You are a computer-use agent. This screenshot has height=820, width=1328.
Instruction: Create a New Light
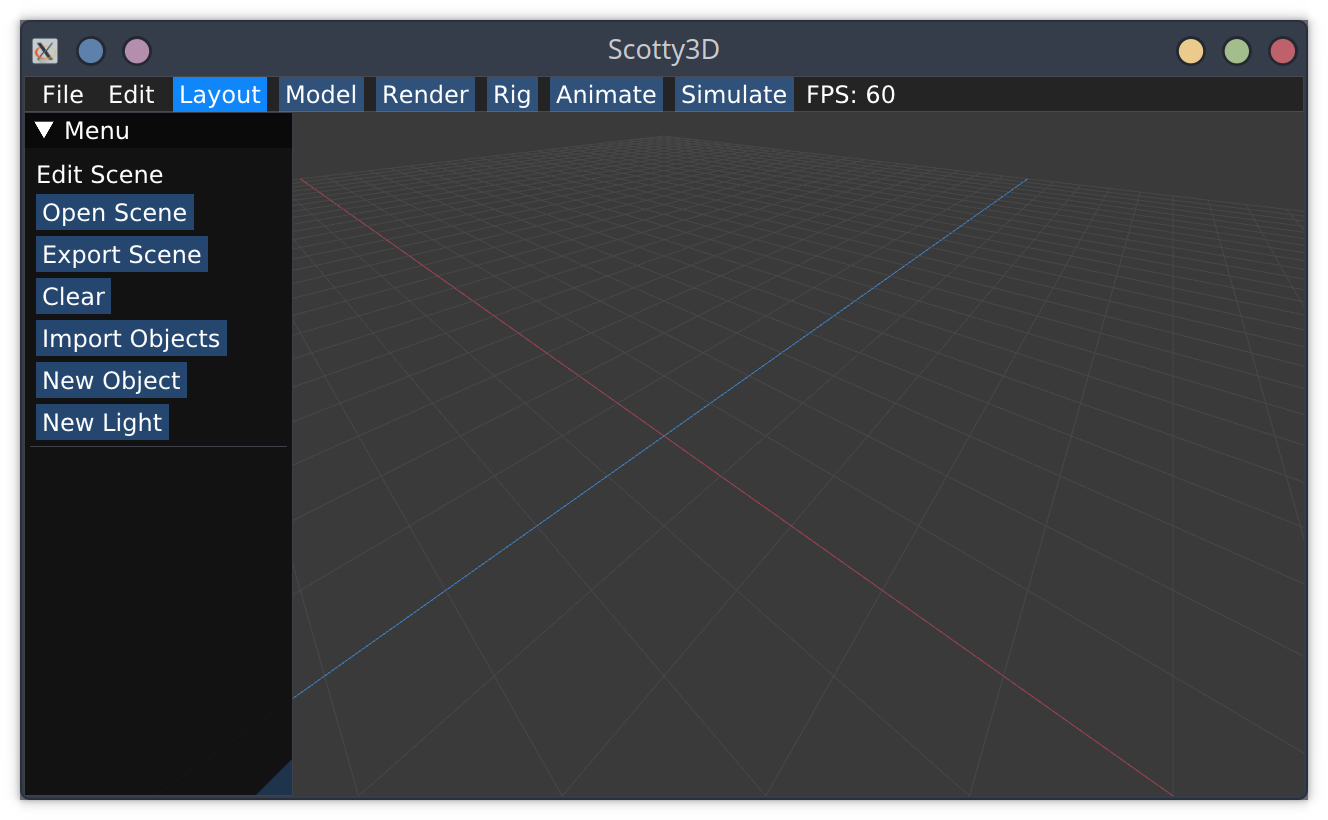tap(102, 423)
